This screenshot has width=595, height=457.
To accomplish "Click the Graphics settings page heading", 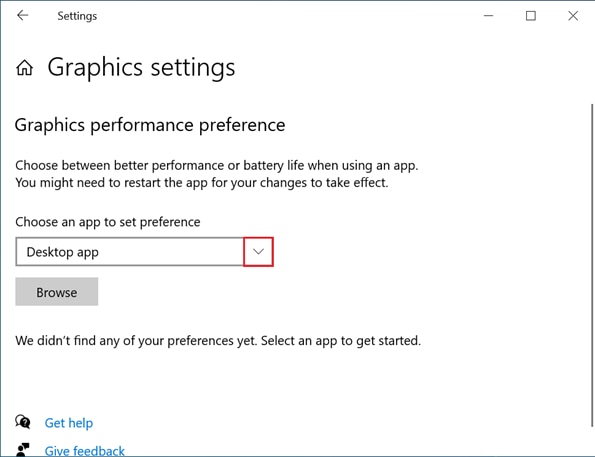I will click(x=141, y=68).
